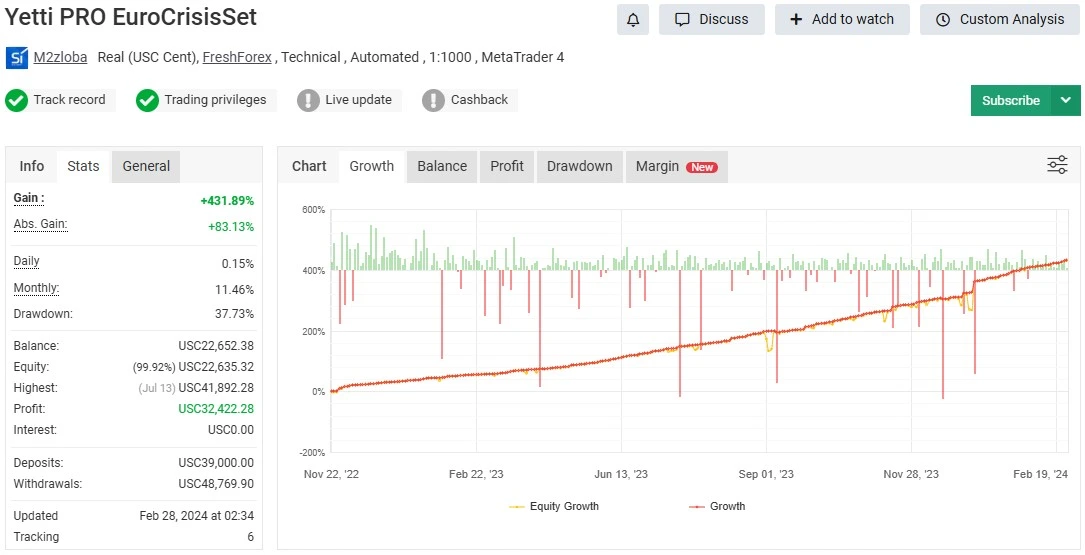Image resolution: width=1085 pixels, height=555 pixels.
Task: Select the Margin tab marked New
Action: tap(676, 166)
